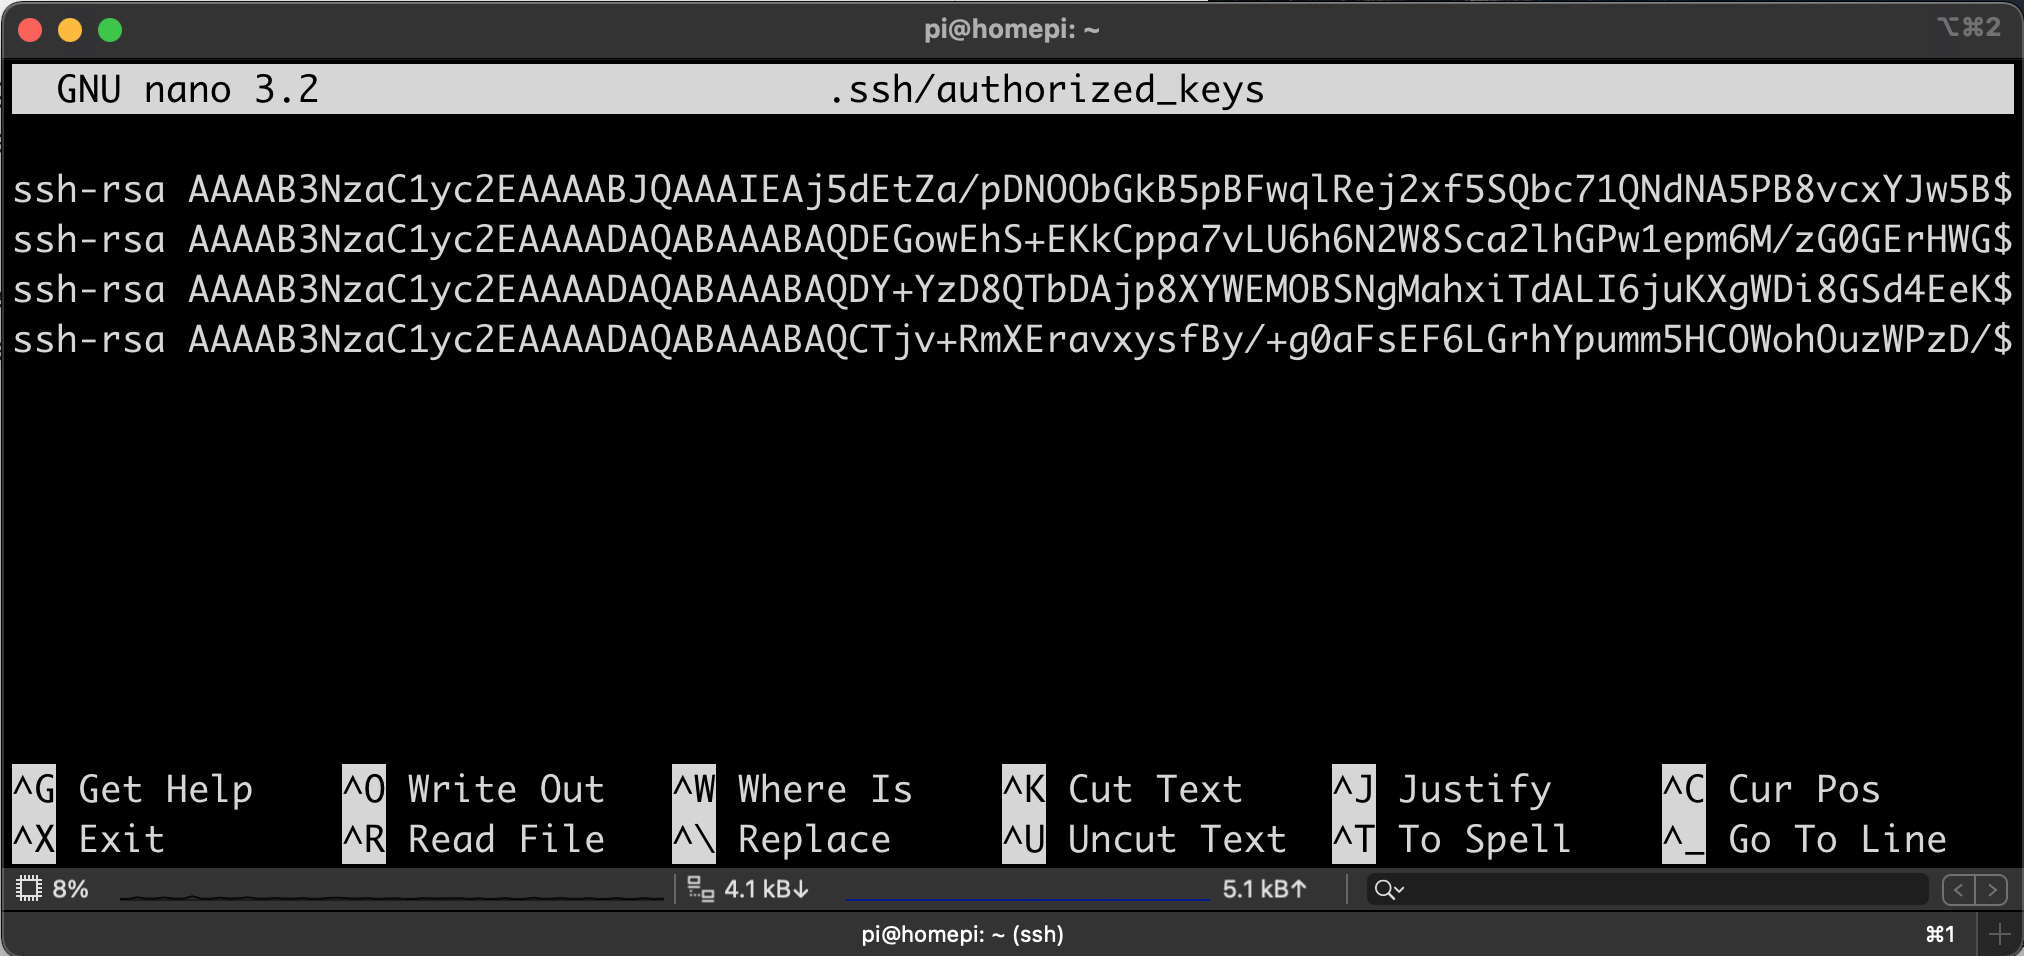The width and height of the screenshot is (2024, 956).
Task: Click the ^O Write Out label
Action: [x=474, y=789]
